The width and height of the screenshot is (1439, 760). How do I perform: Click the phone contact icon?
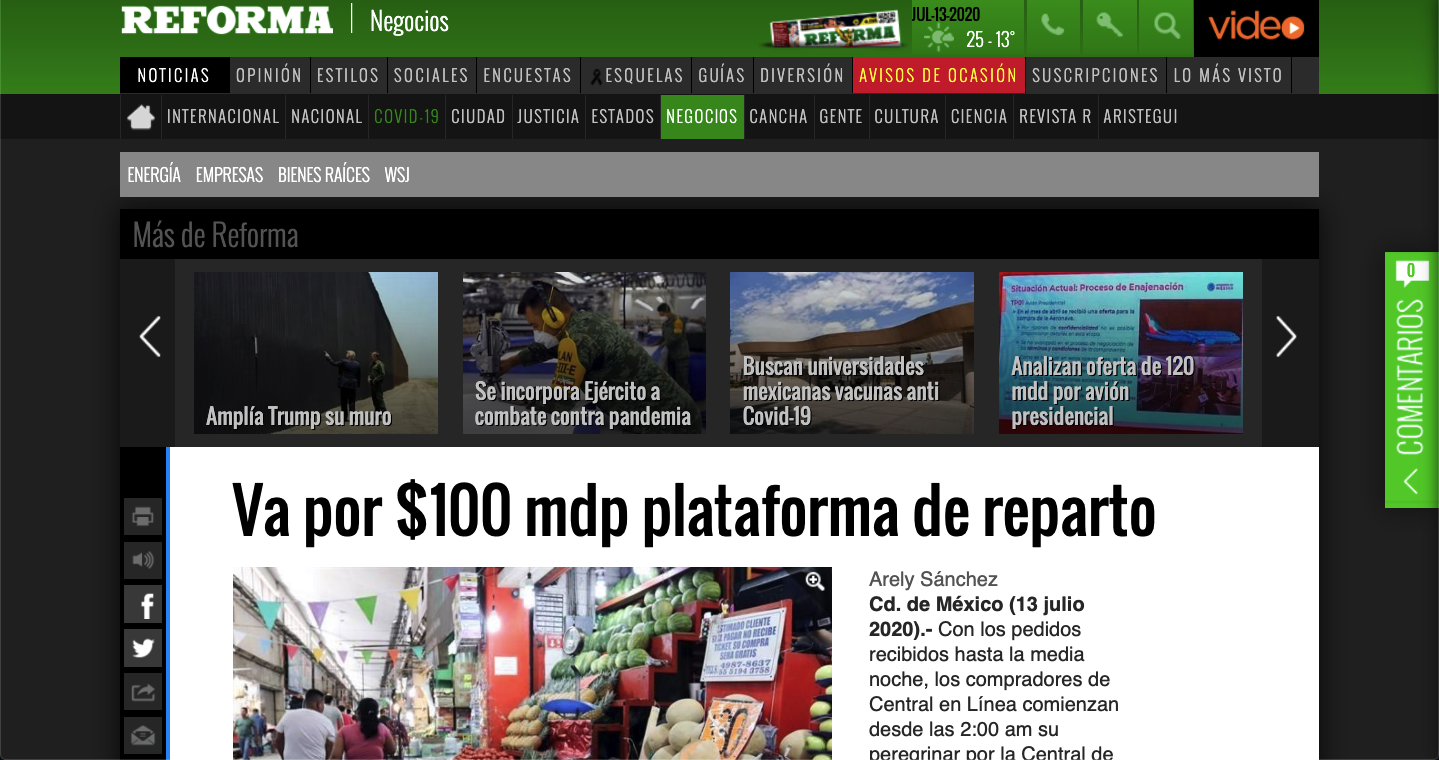[1052, 27]
